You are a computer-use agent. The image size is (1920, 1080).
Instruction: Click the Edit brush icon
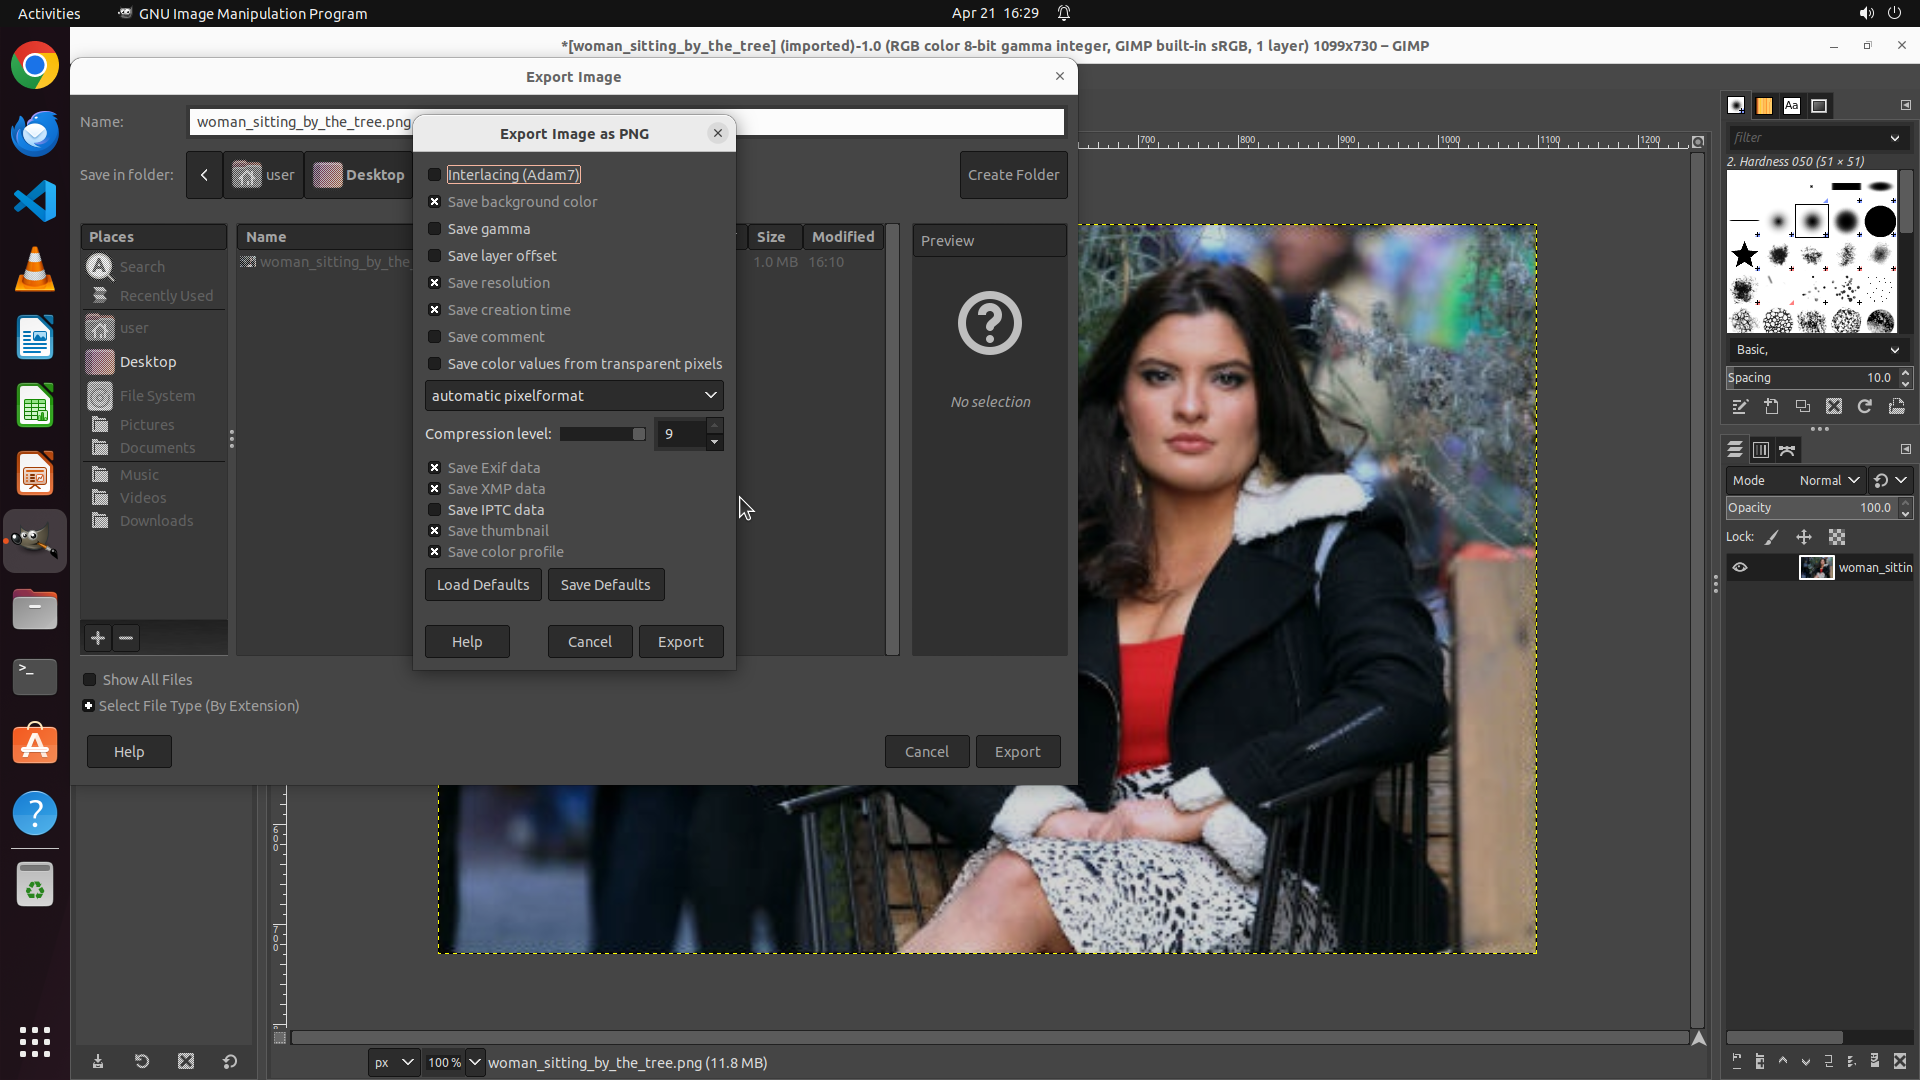(1740, 407)
